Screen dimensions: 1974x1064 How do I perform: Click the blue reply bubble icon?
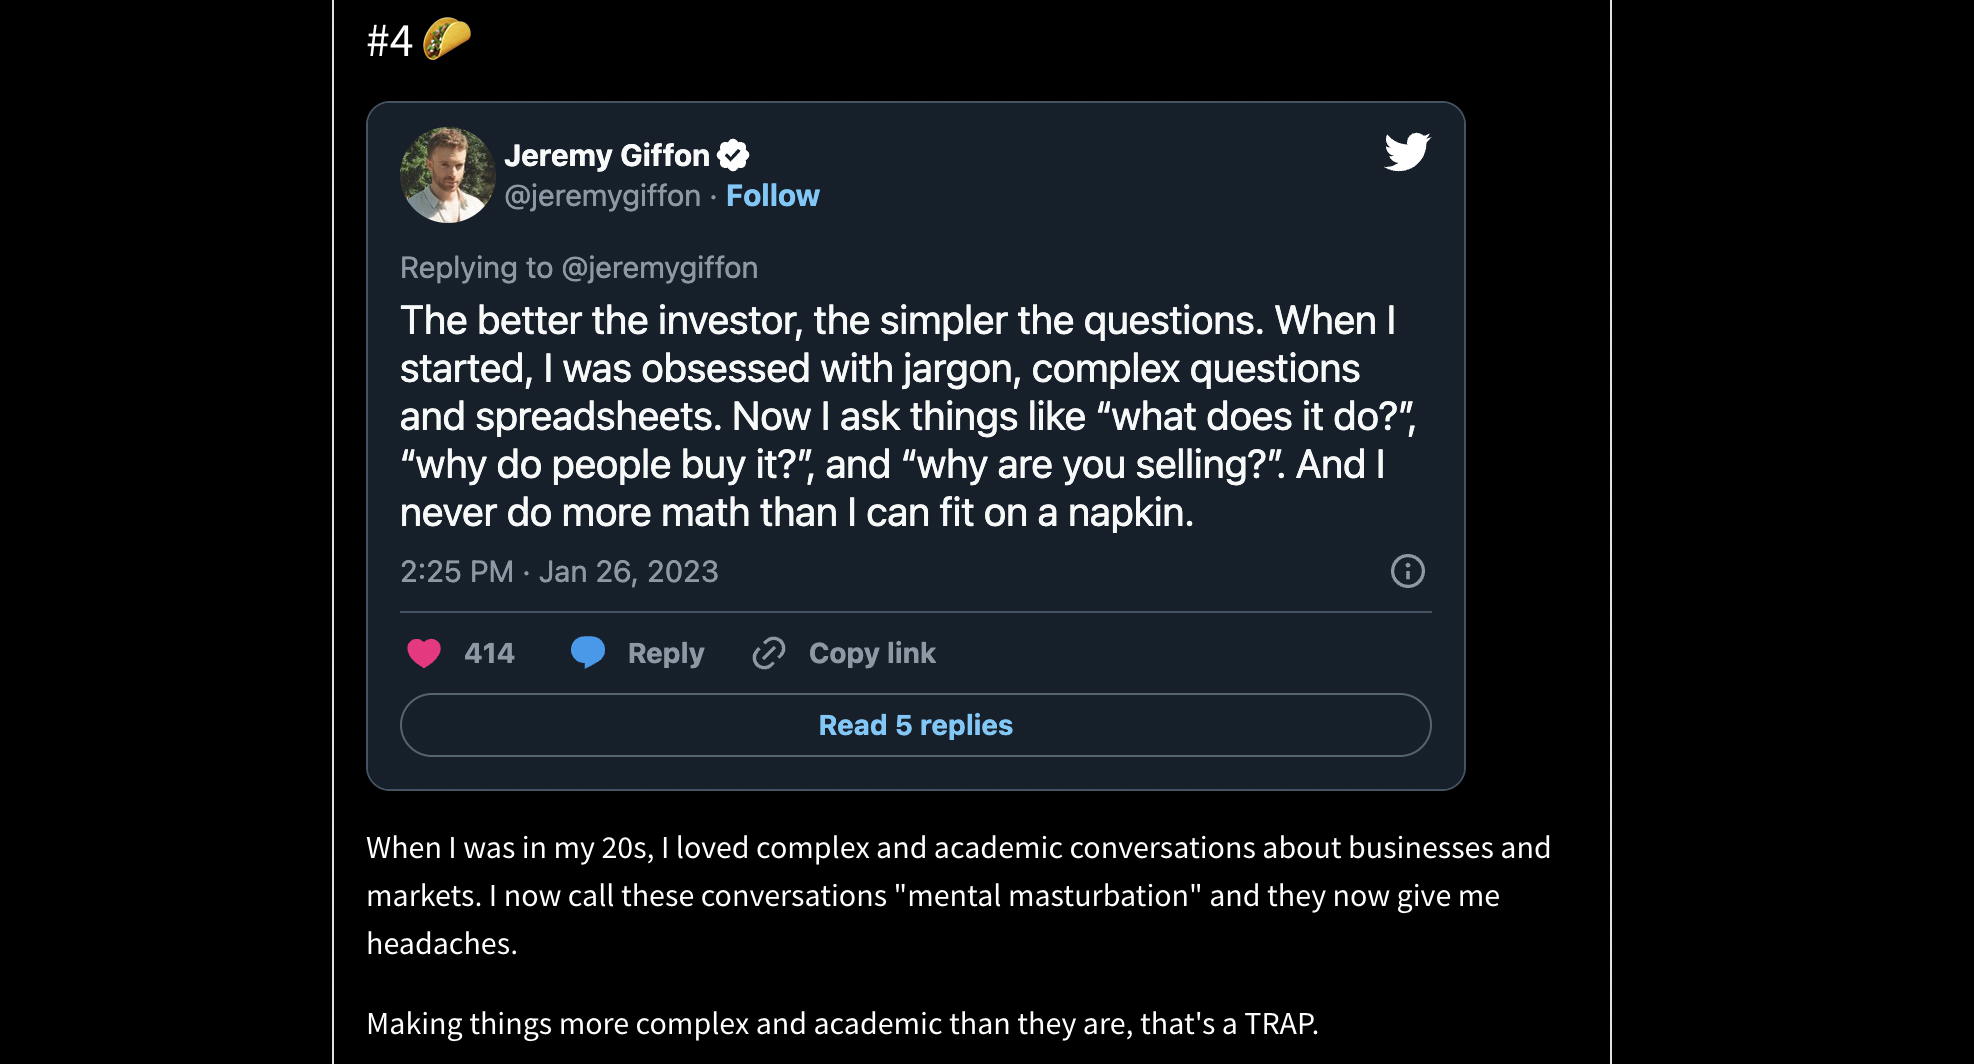[x=588, y=653]
